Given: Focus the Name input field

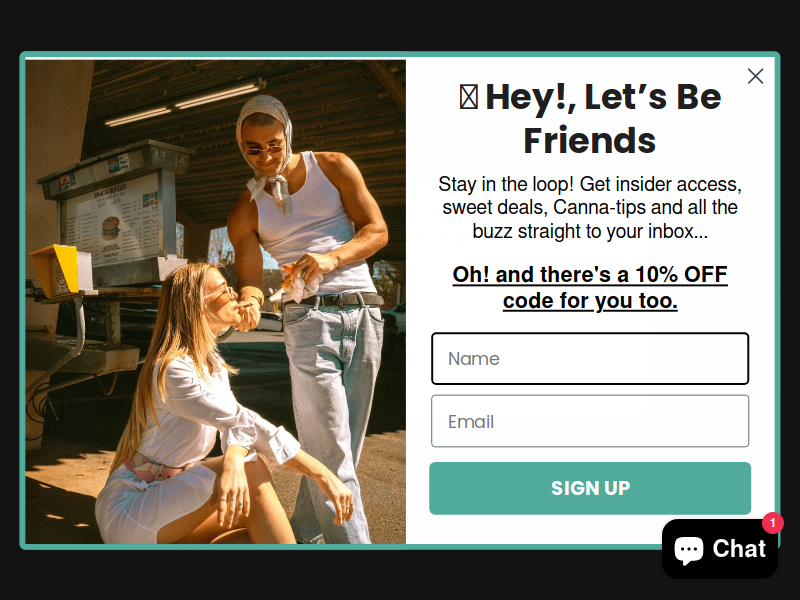Looking at the screenshot, I should (590, 358).
